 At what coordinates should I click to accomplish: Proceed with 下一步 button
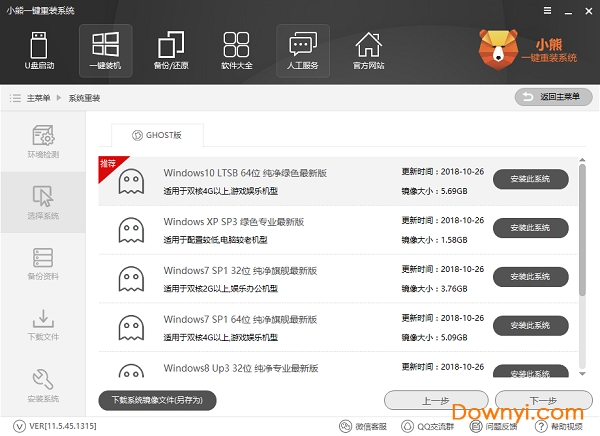[x=544, y=400]
